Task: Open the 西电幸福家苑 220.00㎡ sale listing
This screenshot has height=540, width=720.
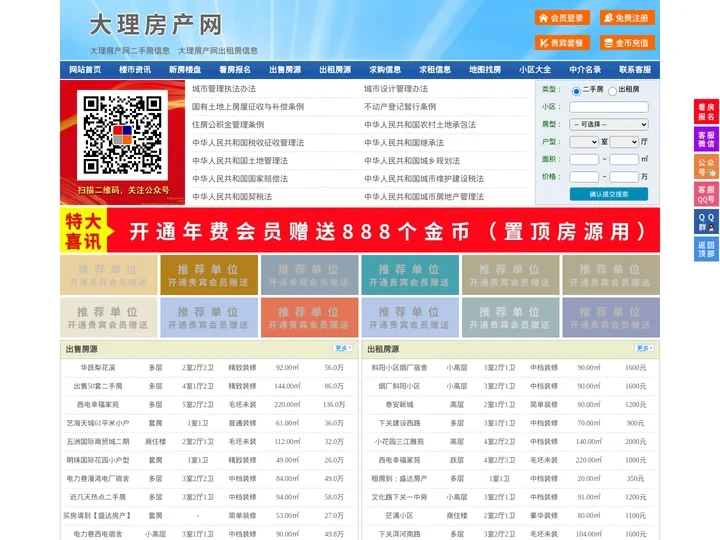Action: [x=98, y=405]
